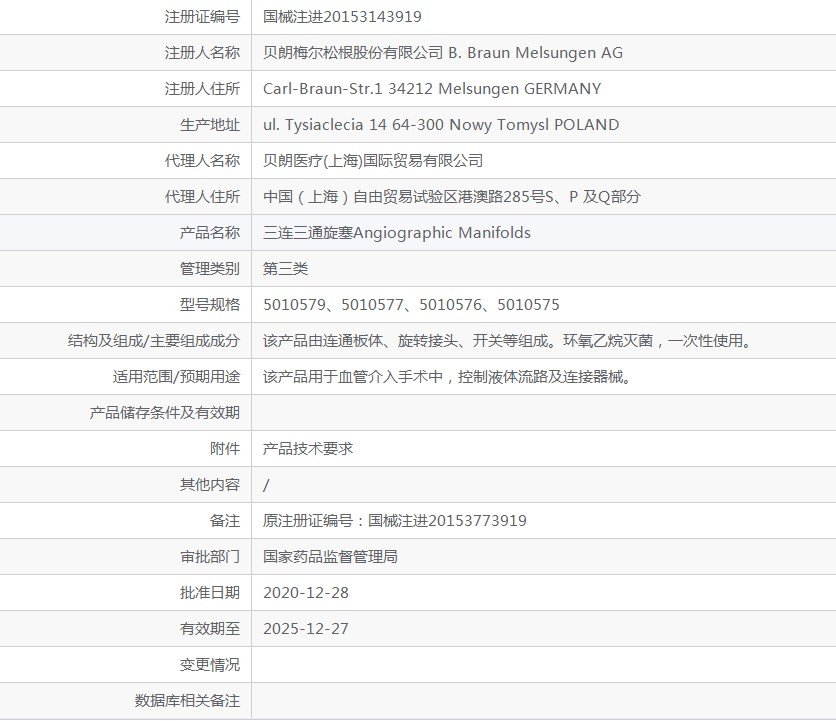
Task: Click the 变更情况 label
Action: pos(210,664)
